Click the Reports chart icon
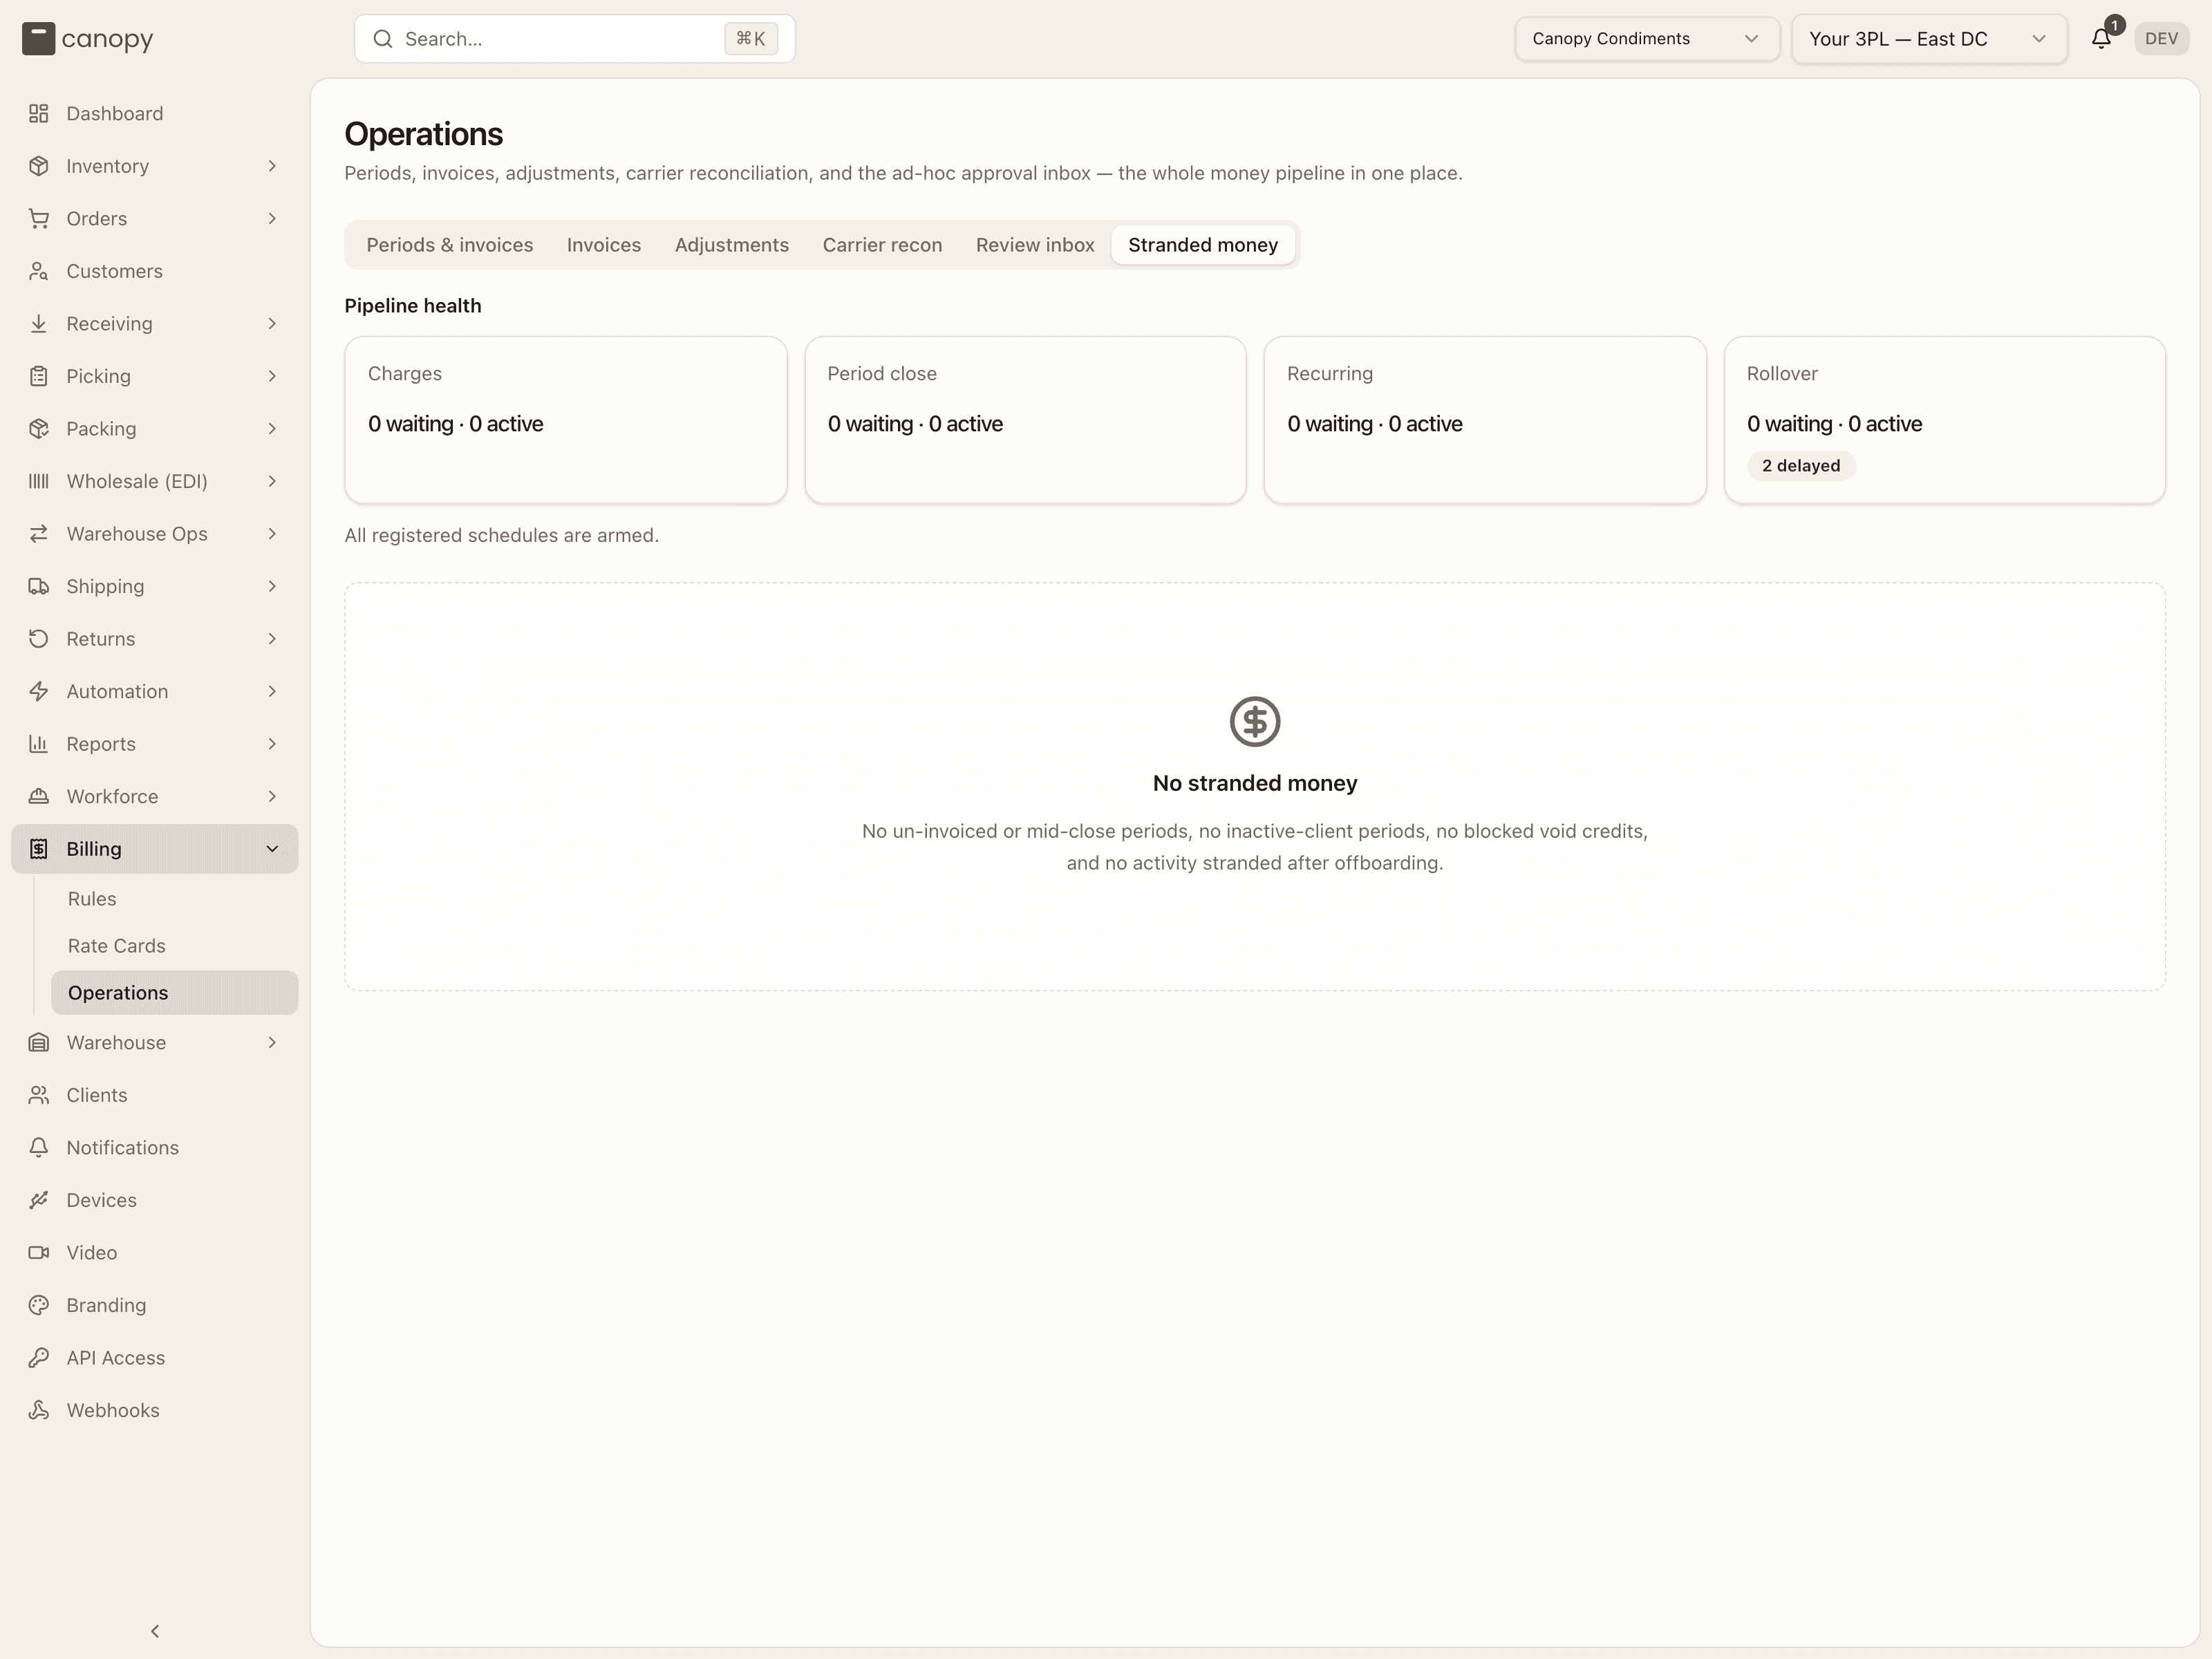The image size is (2212, 1659). point(39,744)
